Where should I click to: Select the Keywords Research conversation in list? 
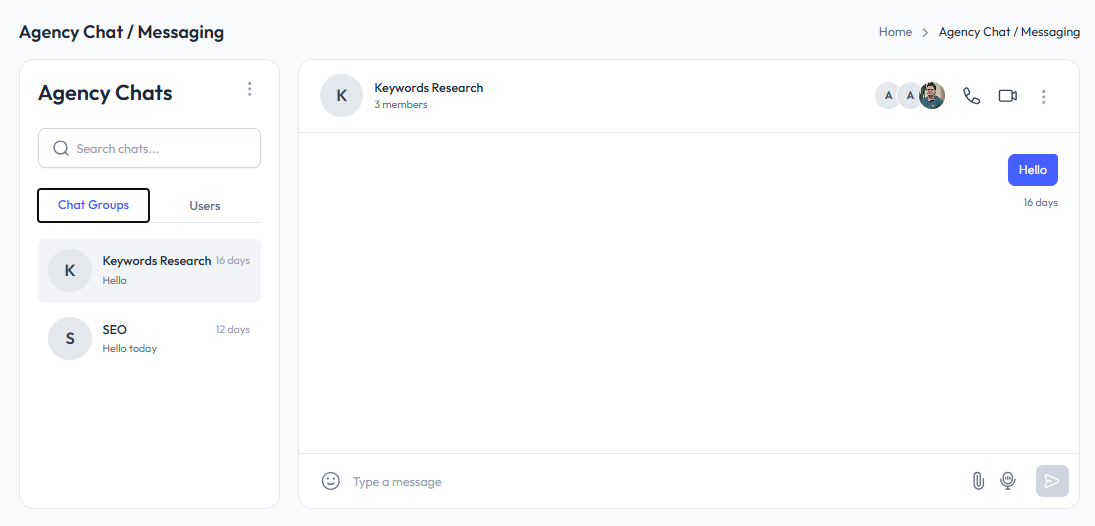pyautogui.click(x=149, y=270)
